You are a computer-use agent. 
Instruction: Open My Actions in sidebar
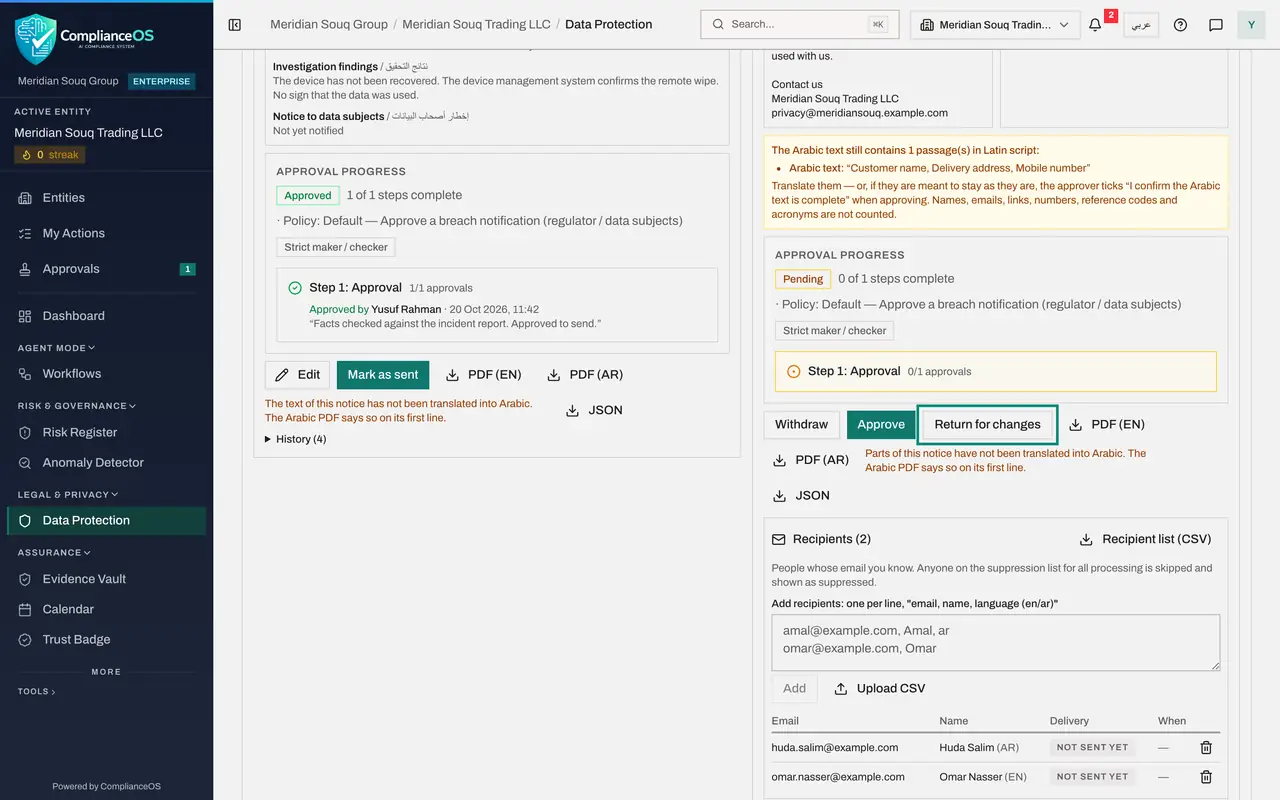pyautogui.click(x=106, y=233)
